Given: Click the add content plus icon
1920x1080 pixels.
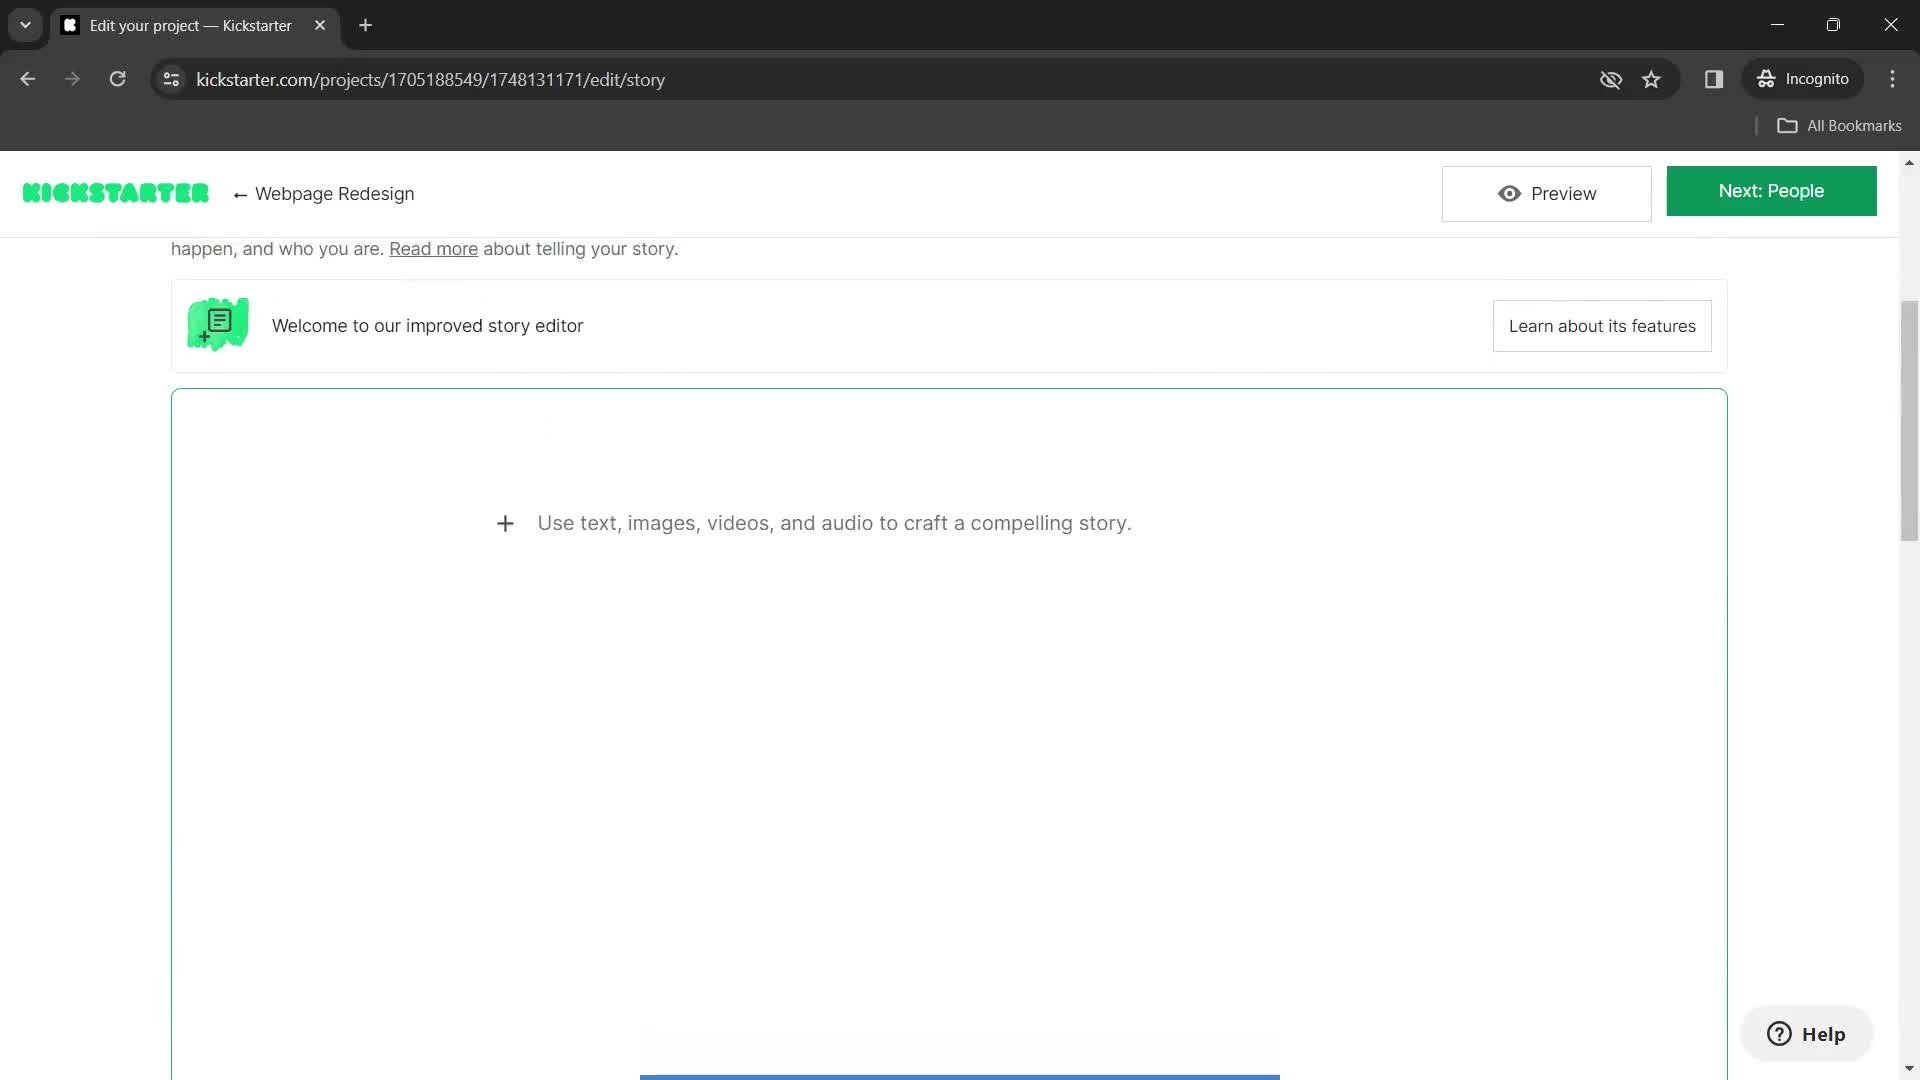Looking at the screenshot, I should tap(505, 522).
